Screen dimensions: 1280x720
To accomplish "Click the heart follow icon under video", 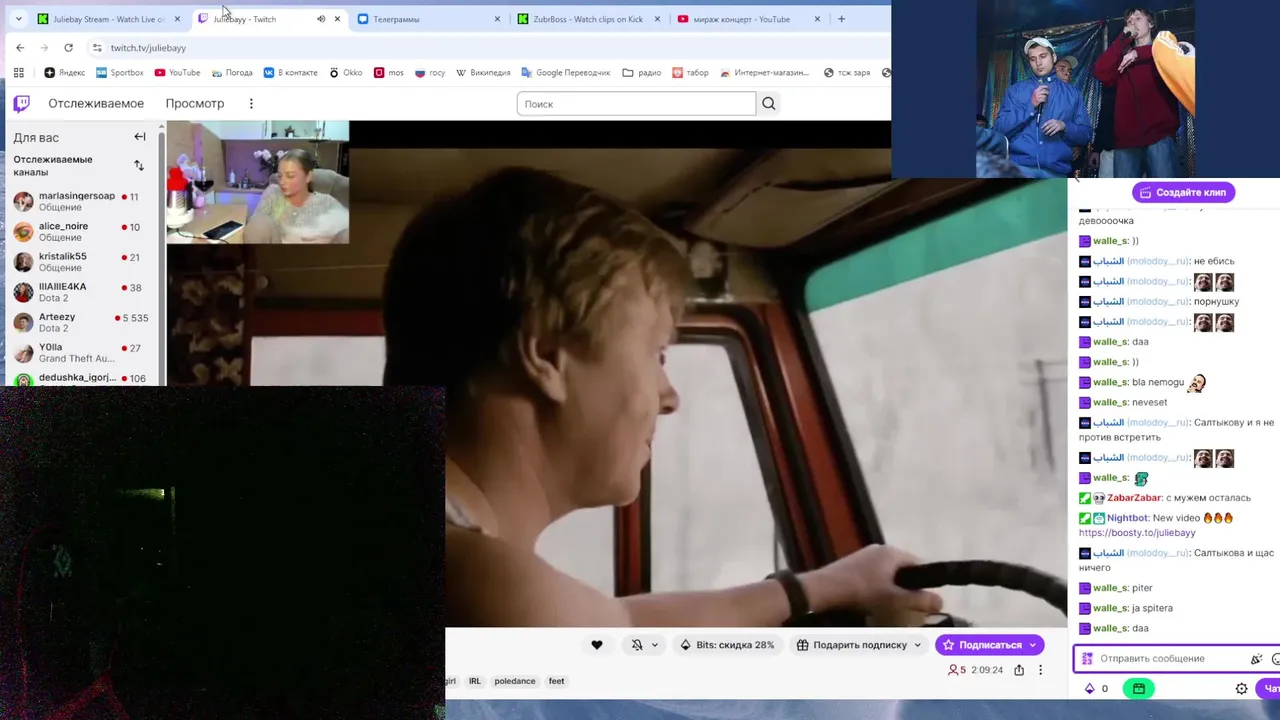I will [597, 645].
